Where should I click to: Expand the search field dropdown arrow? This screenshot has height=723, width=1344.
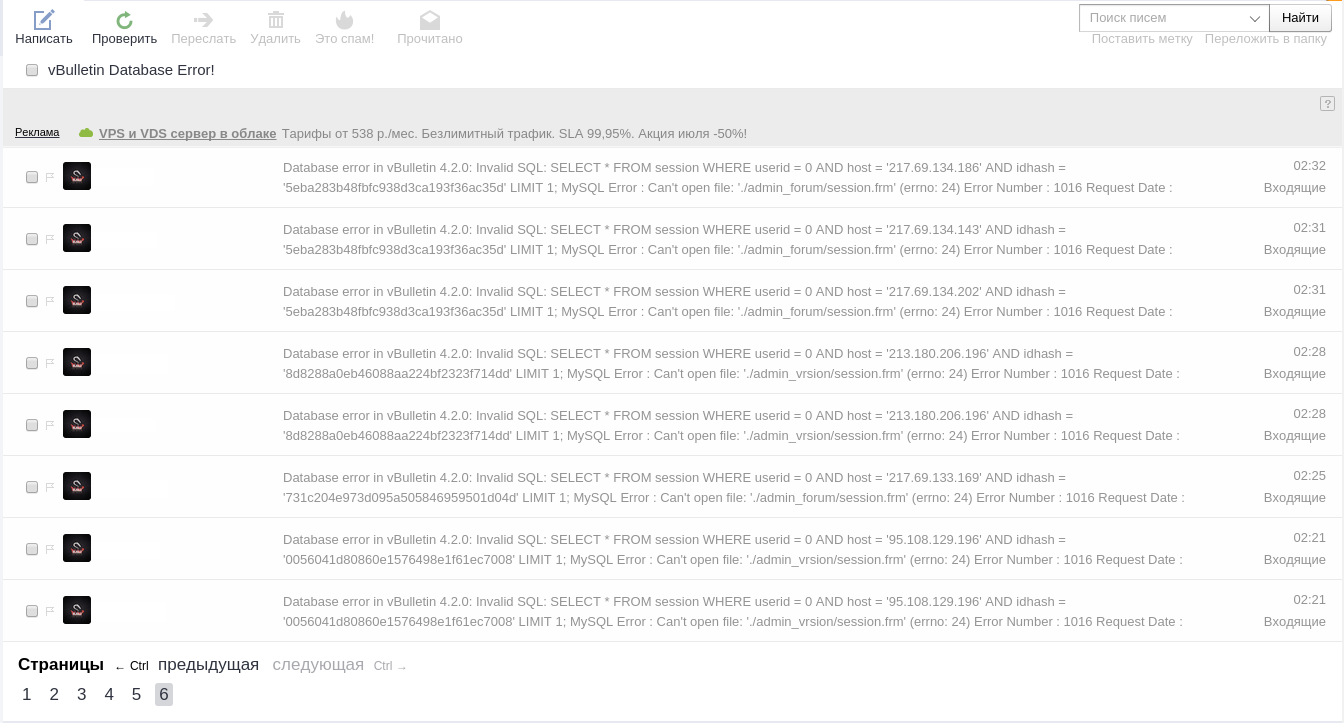point(1255,18)
